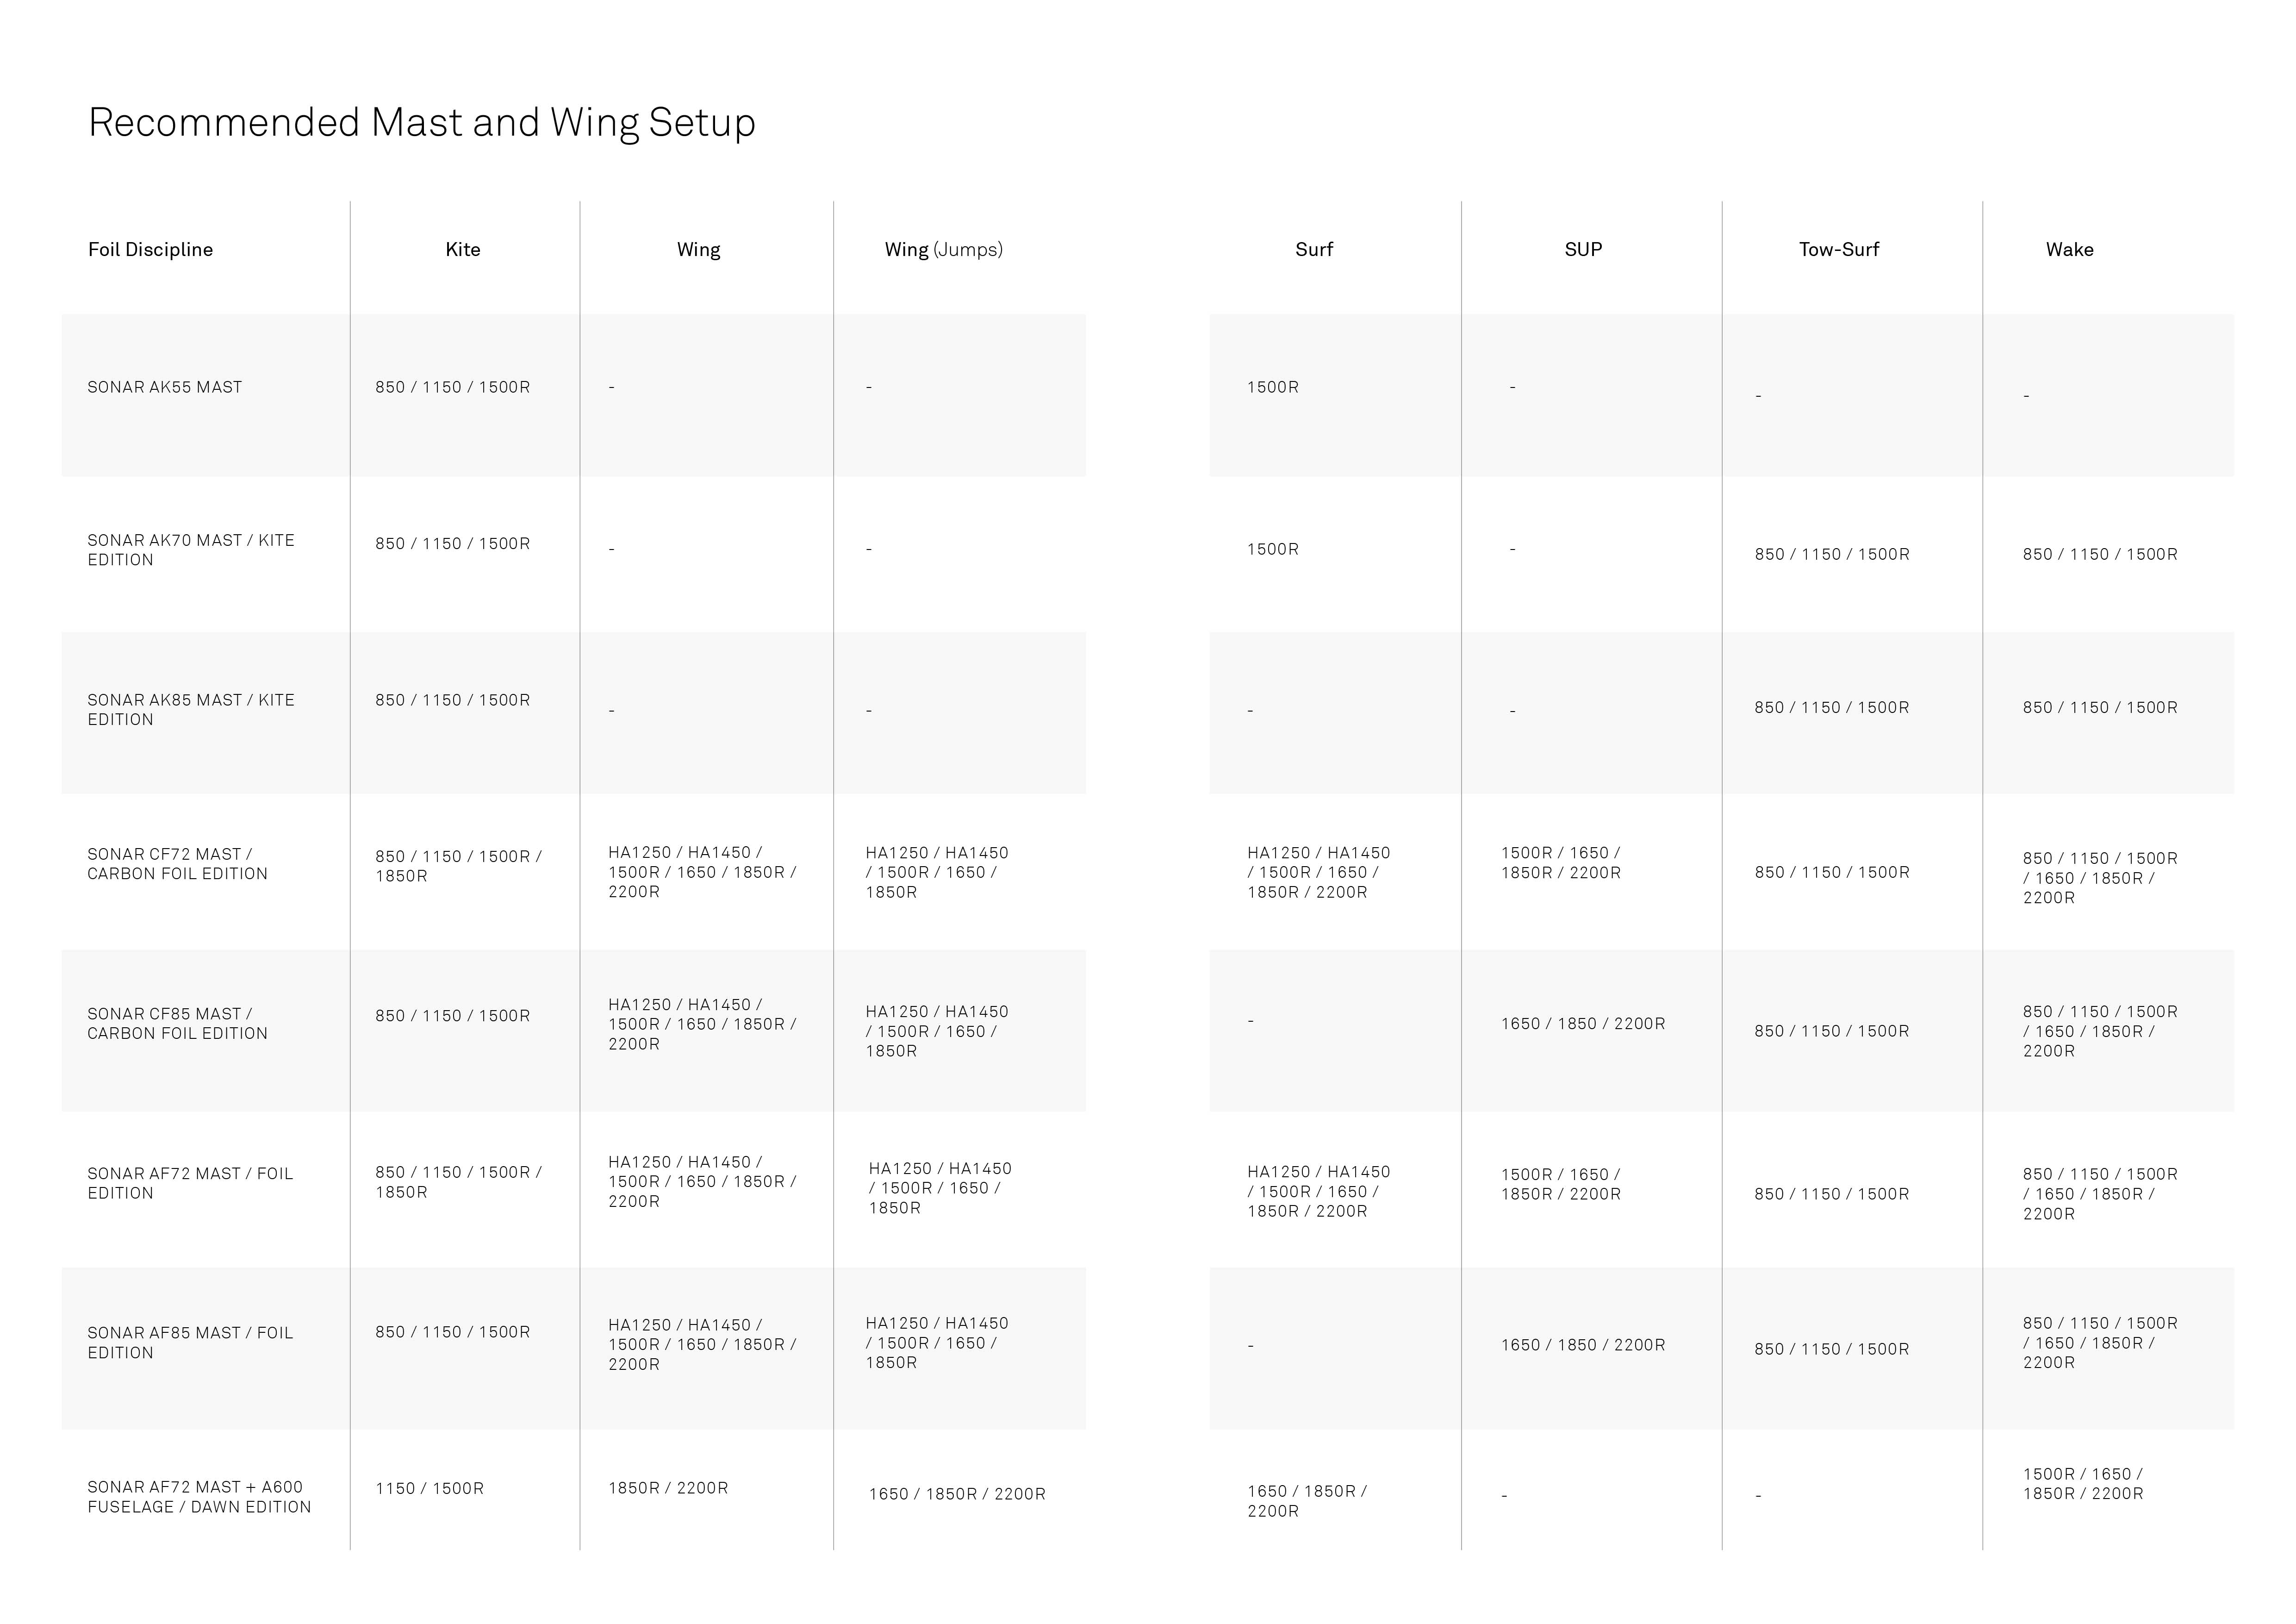Screen dimensions: 2296x1624
Task: Click the Recommended Mast and Wing Setup title
Action: pyautogui.click(x=422, y=123)
